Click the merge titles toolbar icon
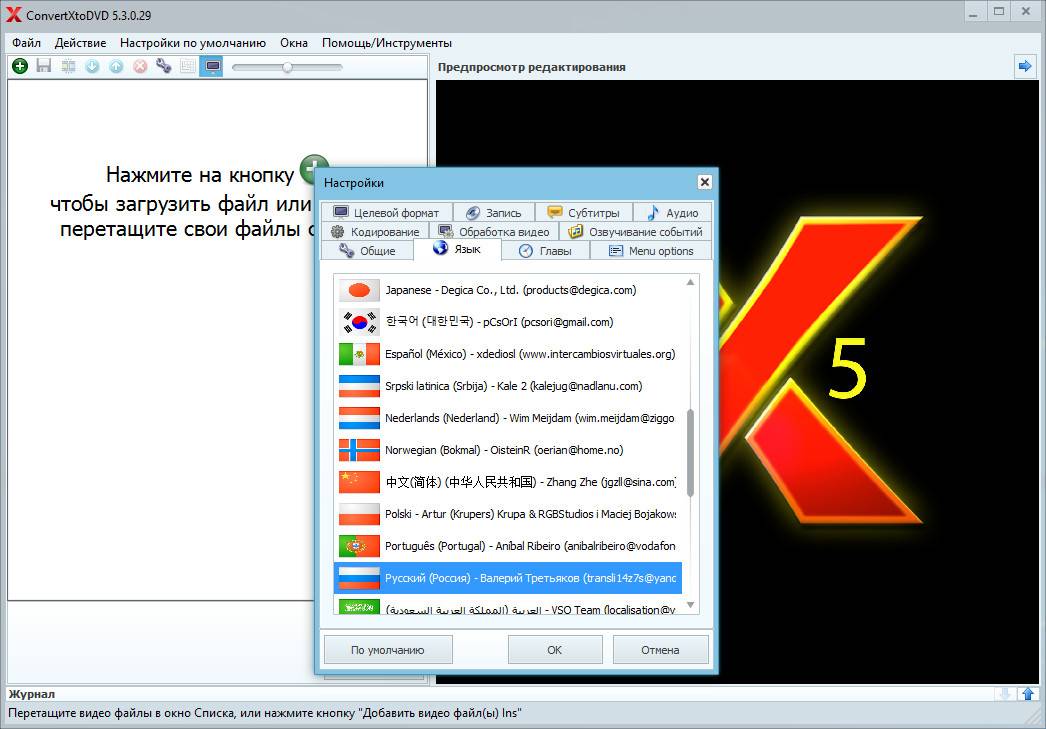Viewport: 1046px width, 729px height. pos(68,66)
